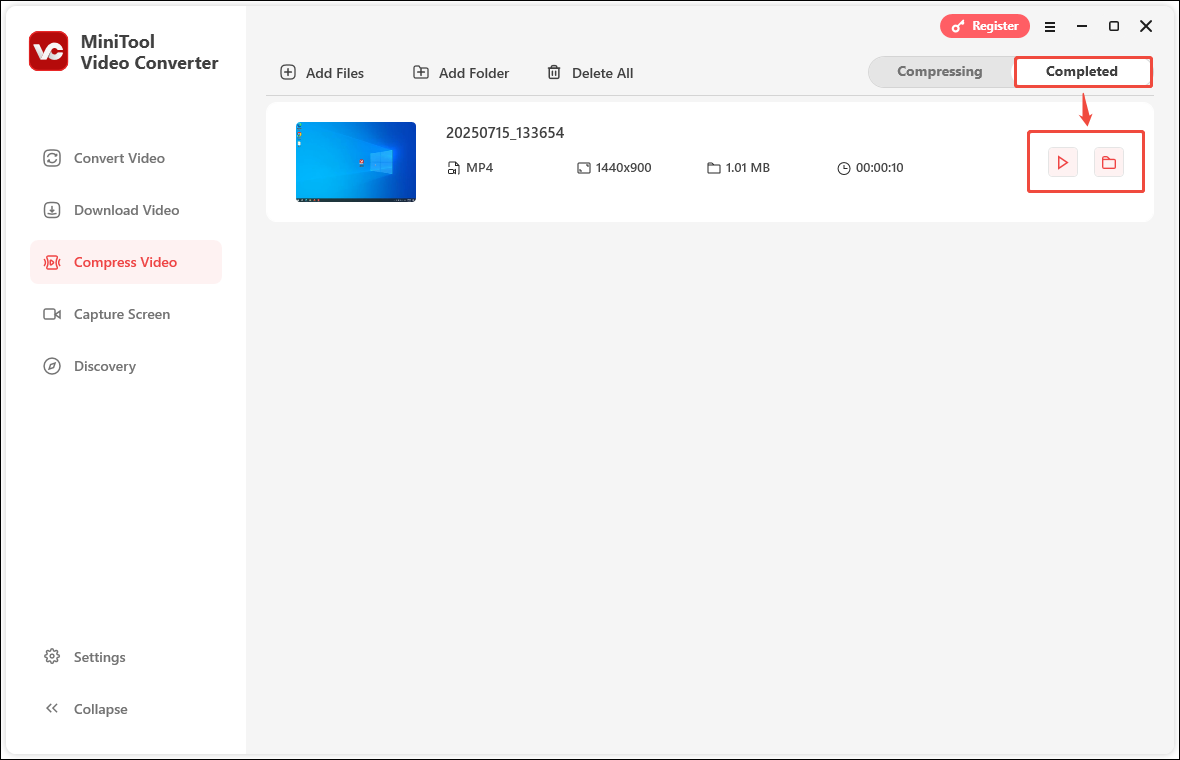Open the hamburger menu in the title bar
Image resolution: width=1180 pixels, height=760 pixels.
[x=1050, y=26]
